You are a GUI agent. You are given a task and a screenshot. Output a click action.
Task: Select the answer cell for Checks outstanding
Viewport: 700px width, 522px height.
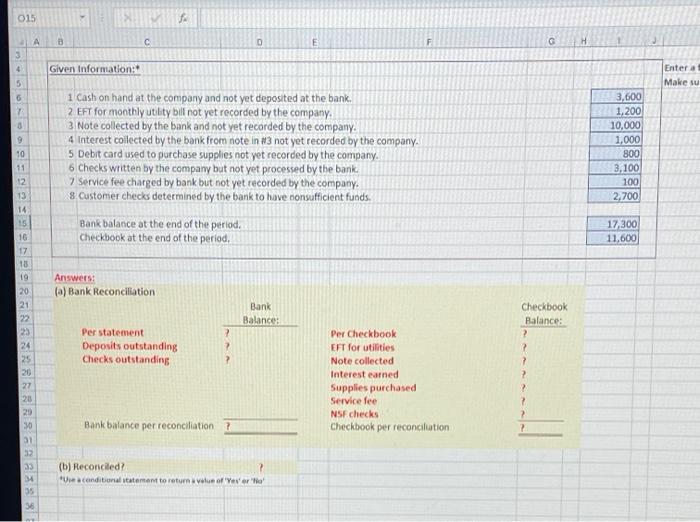(260, 359)
